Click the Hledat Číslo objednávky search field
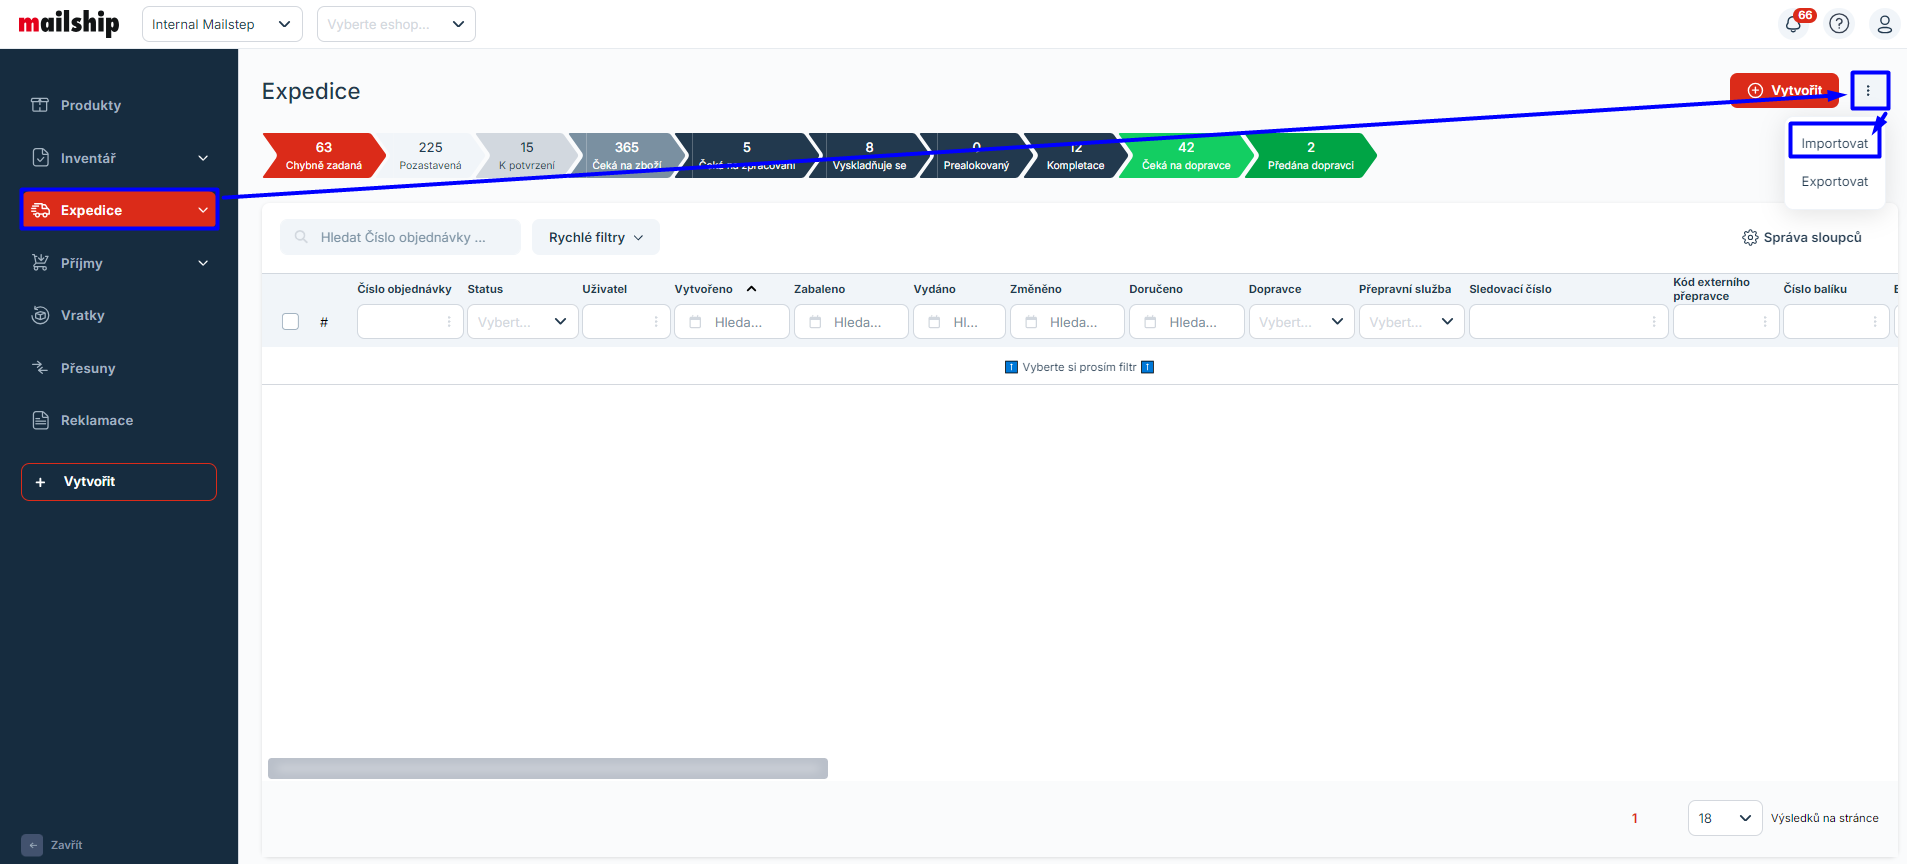This screenshot has height=864, width=1907. click(401, 238)
